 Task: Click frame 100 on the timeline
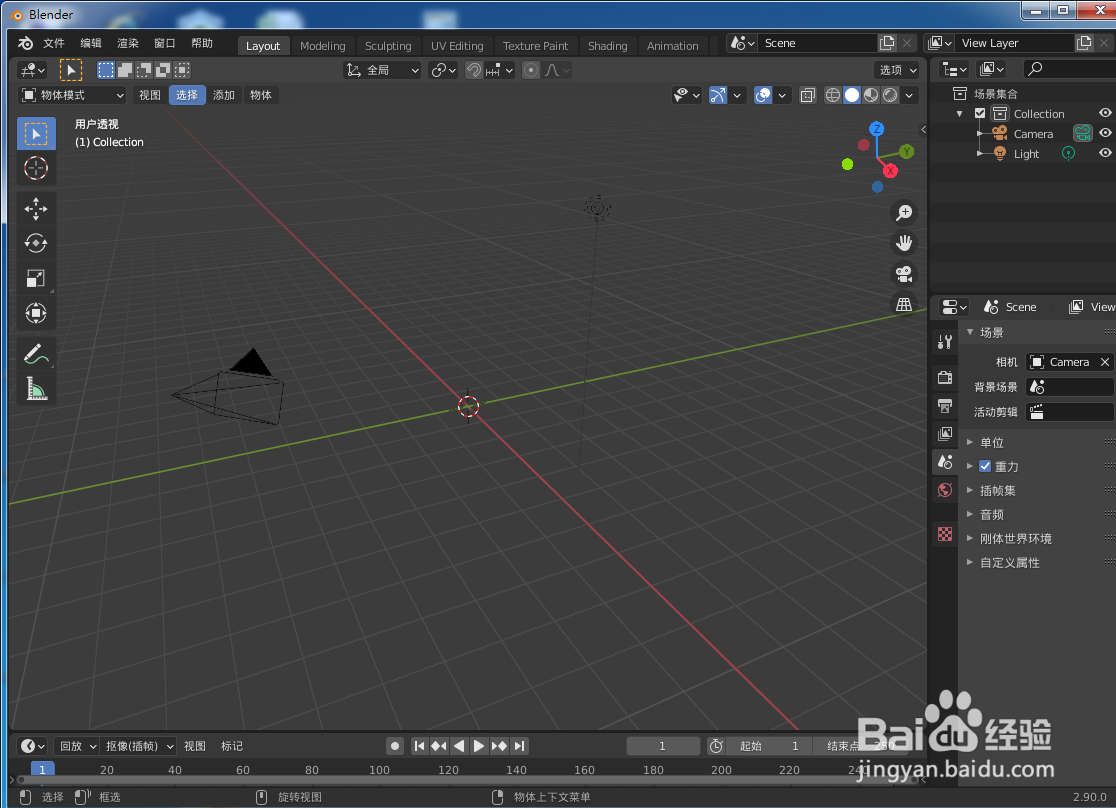tap(379, 770)
